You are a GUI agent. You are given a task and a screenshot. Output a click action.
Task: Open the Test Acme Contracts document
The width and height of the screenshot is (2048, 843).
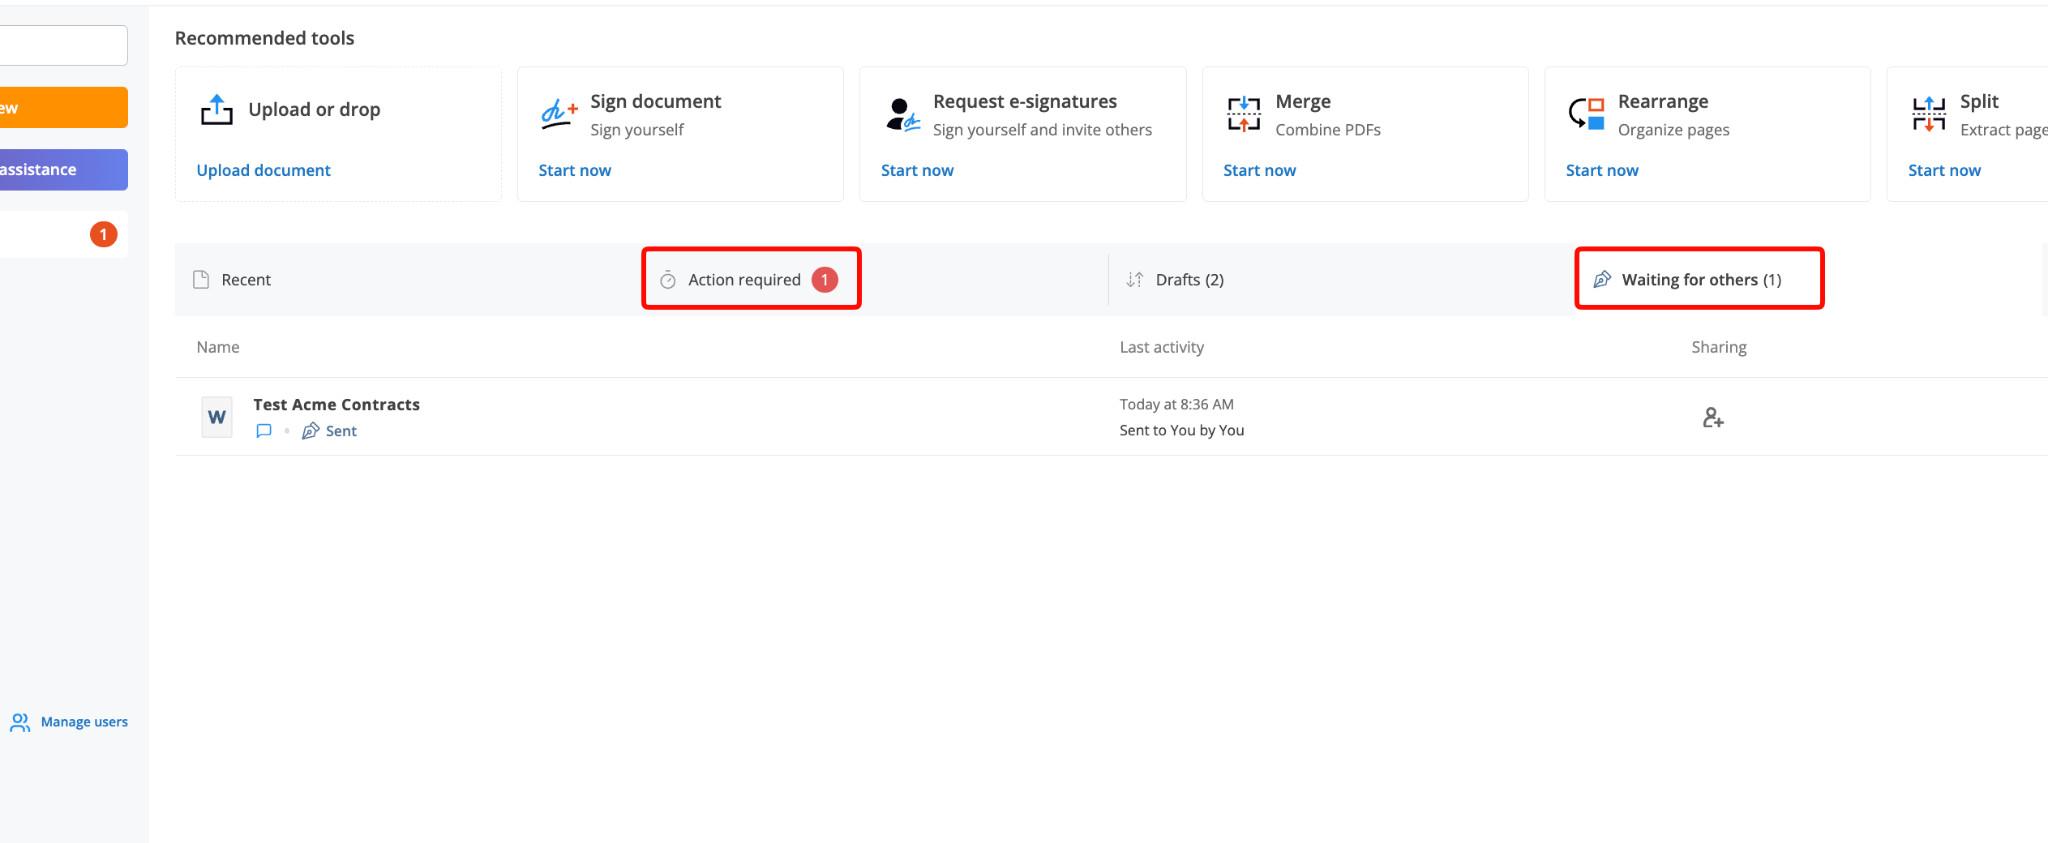click(336, 405)
